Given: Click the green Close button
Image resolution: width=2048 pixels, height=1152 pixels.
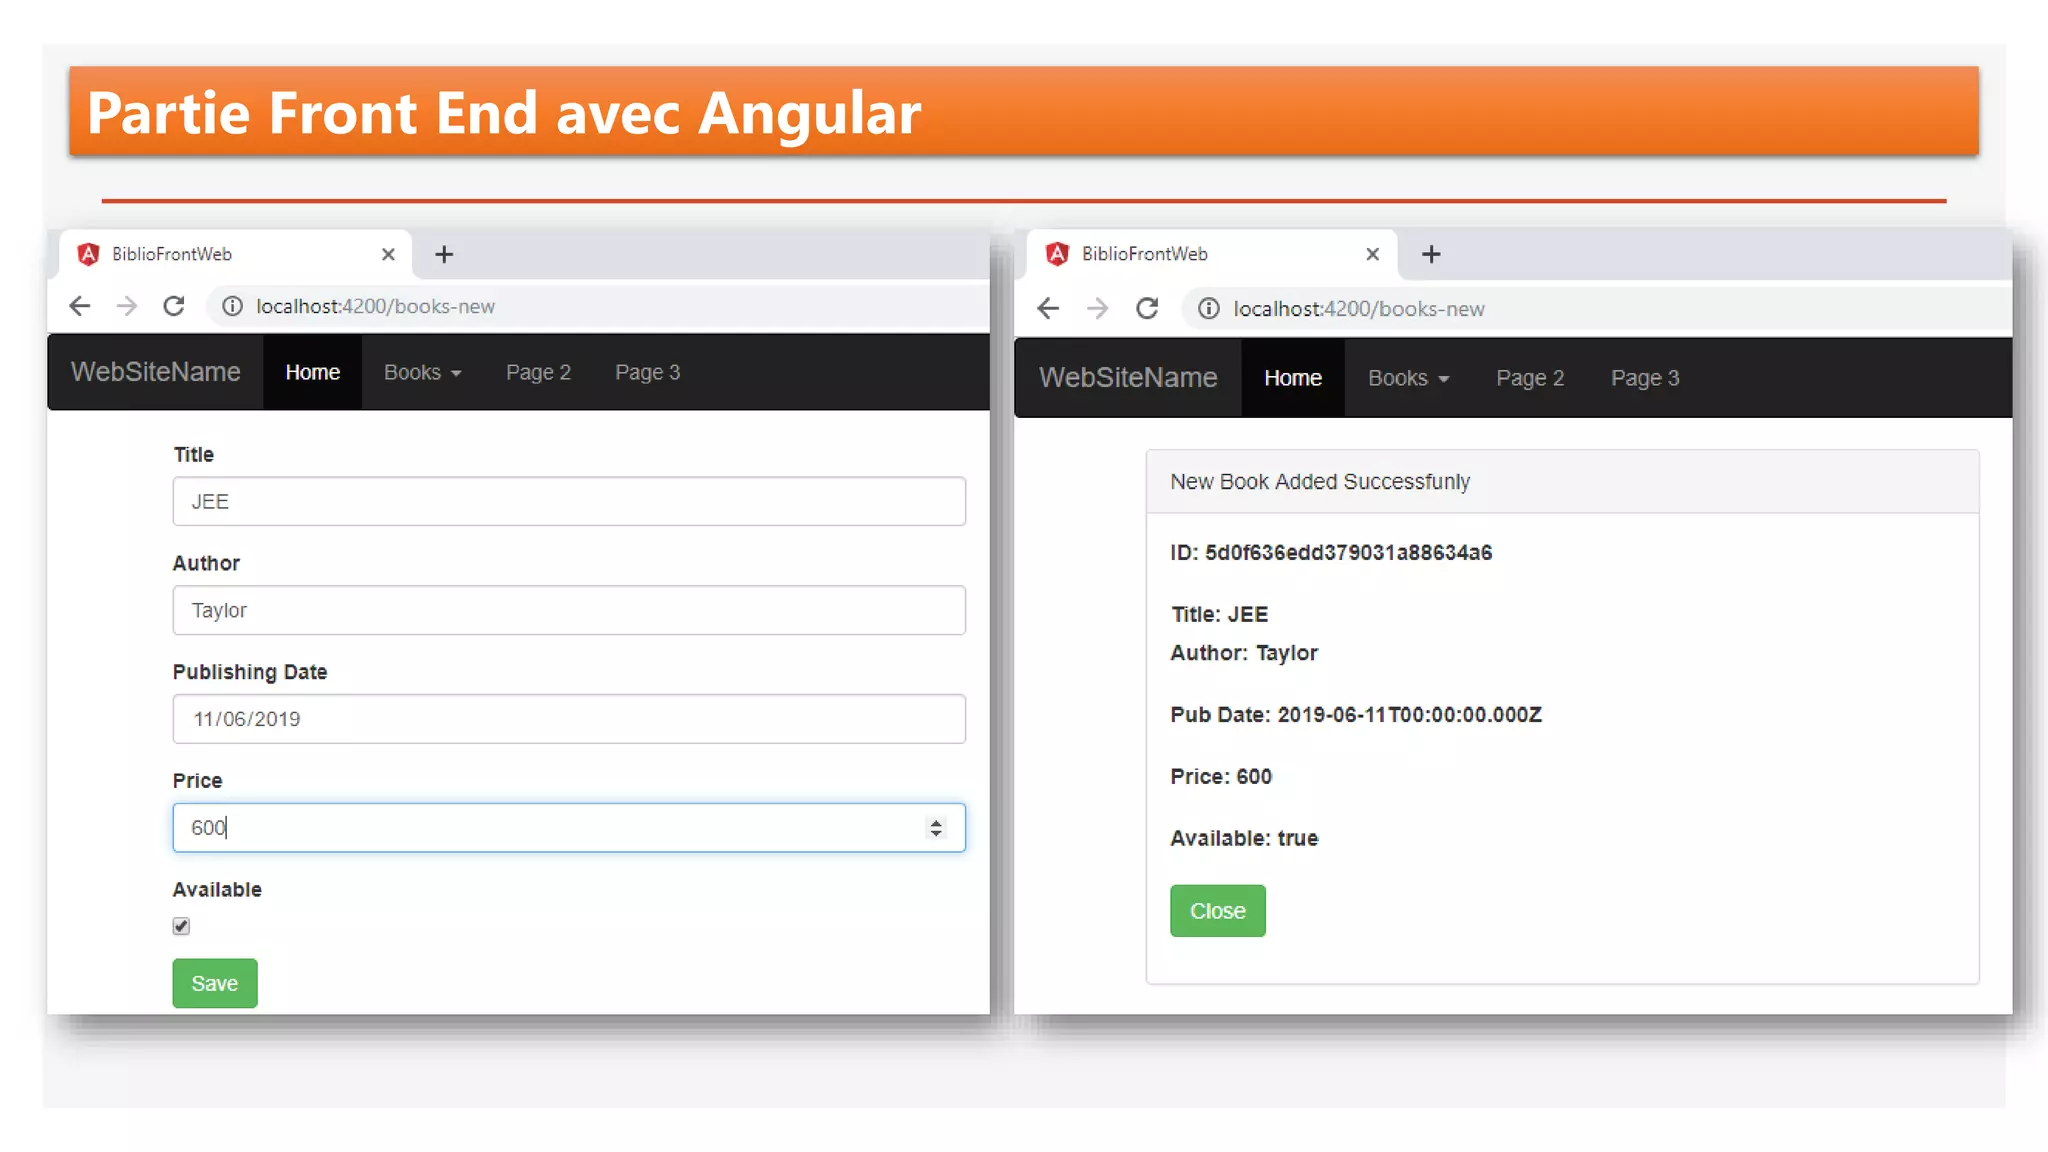Looking at the screenshot, I should 1218,911.
